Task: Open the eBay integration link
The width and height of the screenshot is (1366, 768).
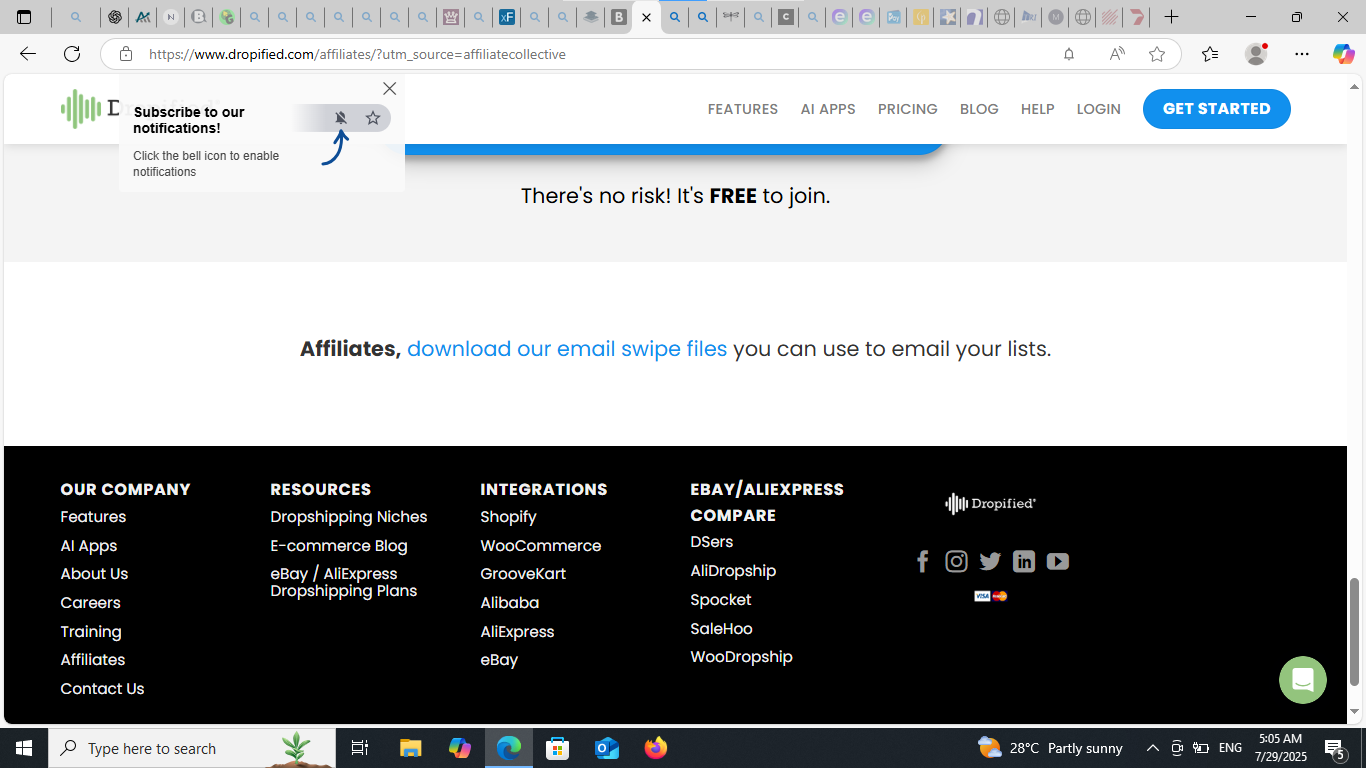Action: (499, 660)
